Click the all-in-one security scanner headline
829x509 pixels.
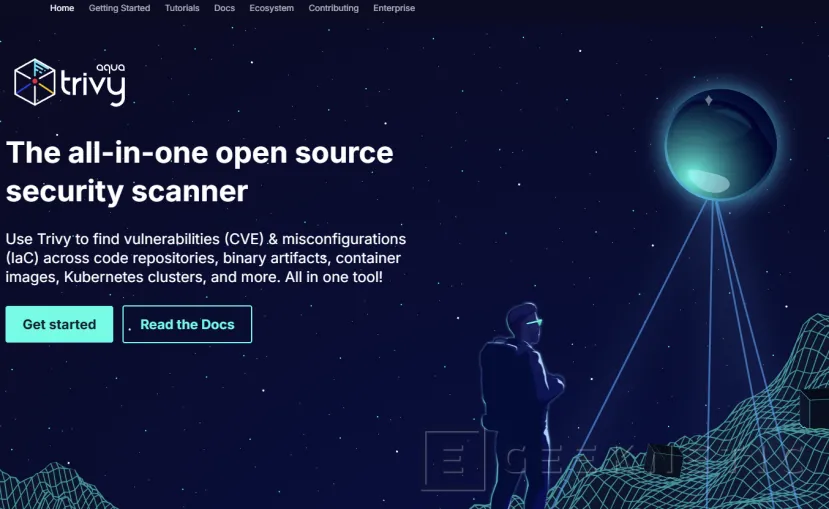(199, 172)
